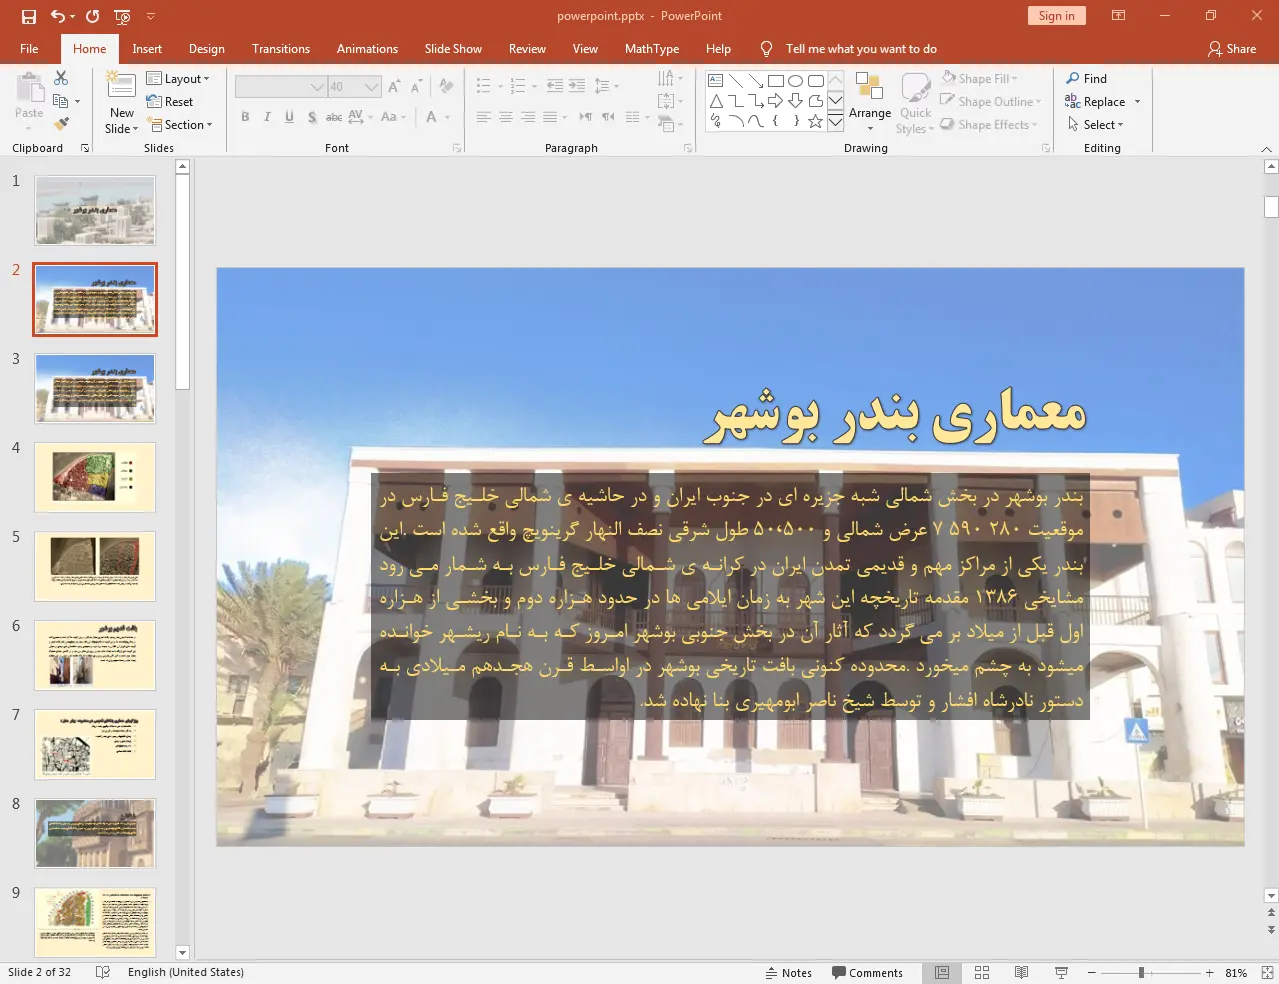Reset the slide layout
This screenshot has width=1279, height=984.
pos(170,101)
